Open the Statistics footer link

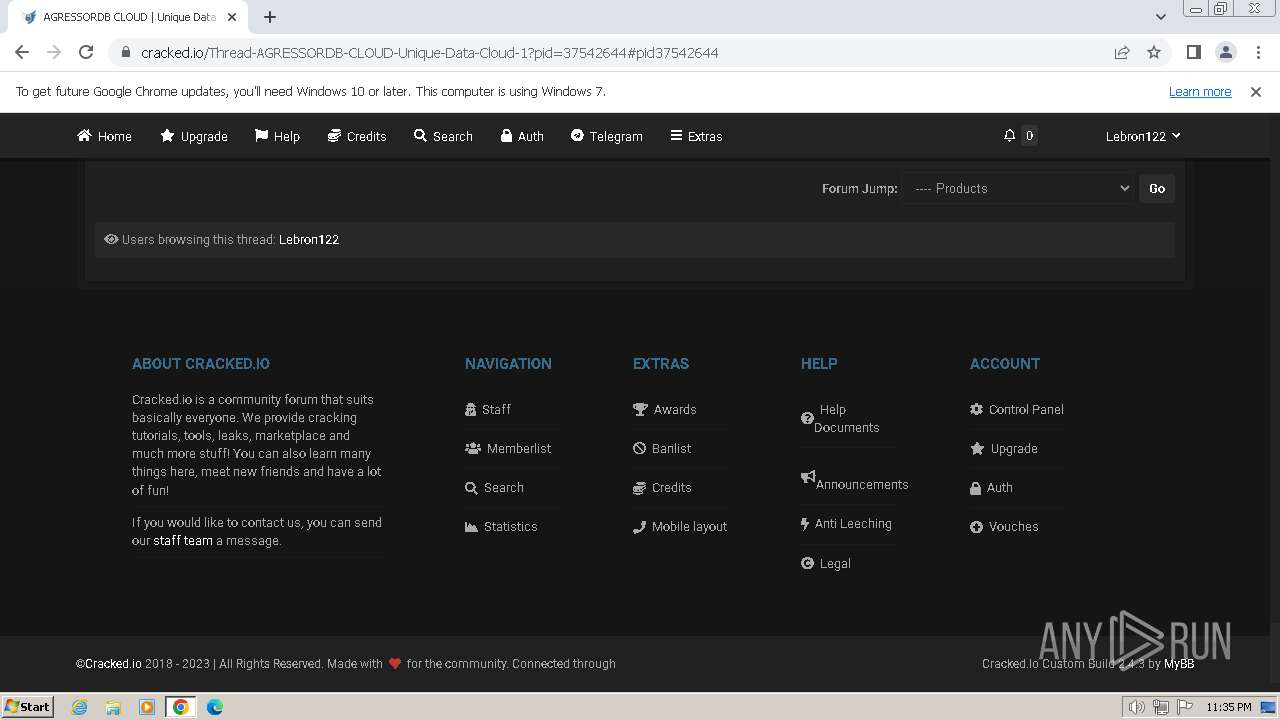[501, 526]
